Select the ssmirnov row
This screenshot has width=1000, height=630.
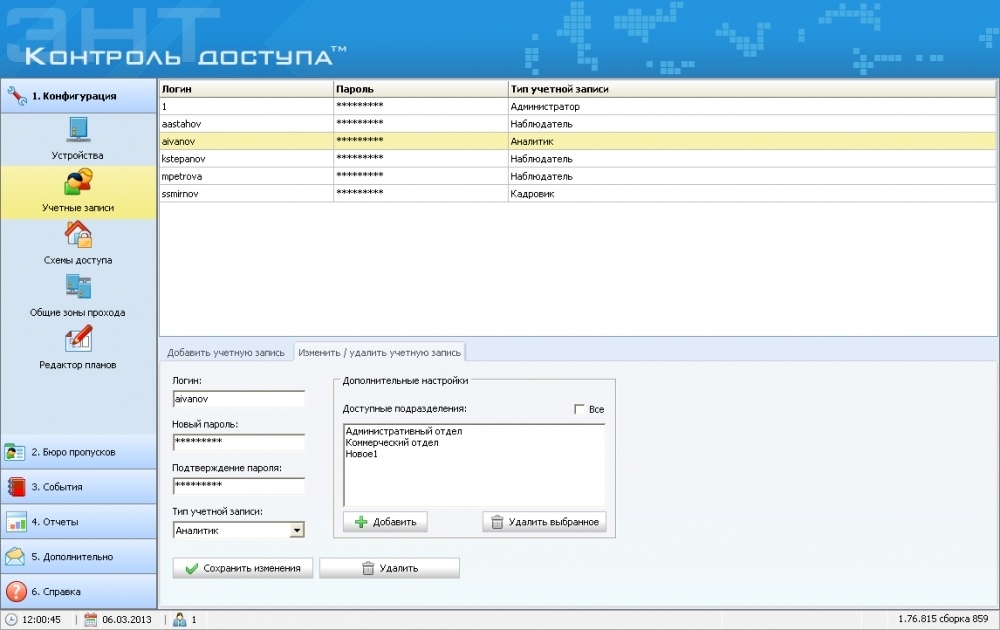pos(577,194)
